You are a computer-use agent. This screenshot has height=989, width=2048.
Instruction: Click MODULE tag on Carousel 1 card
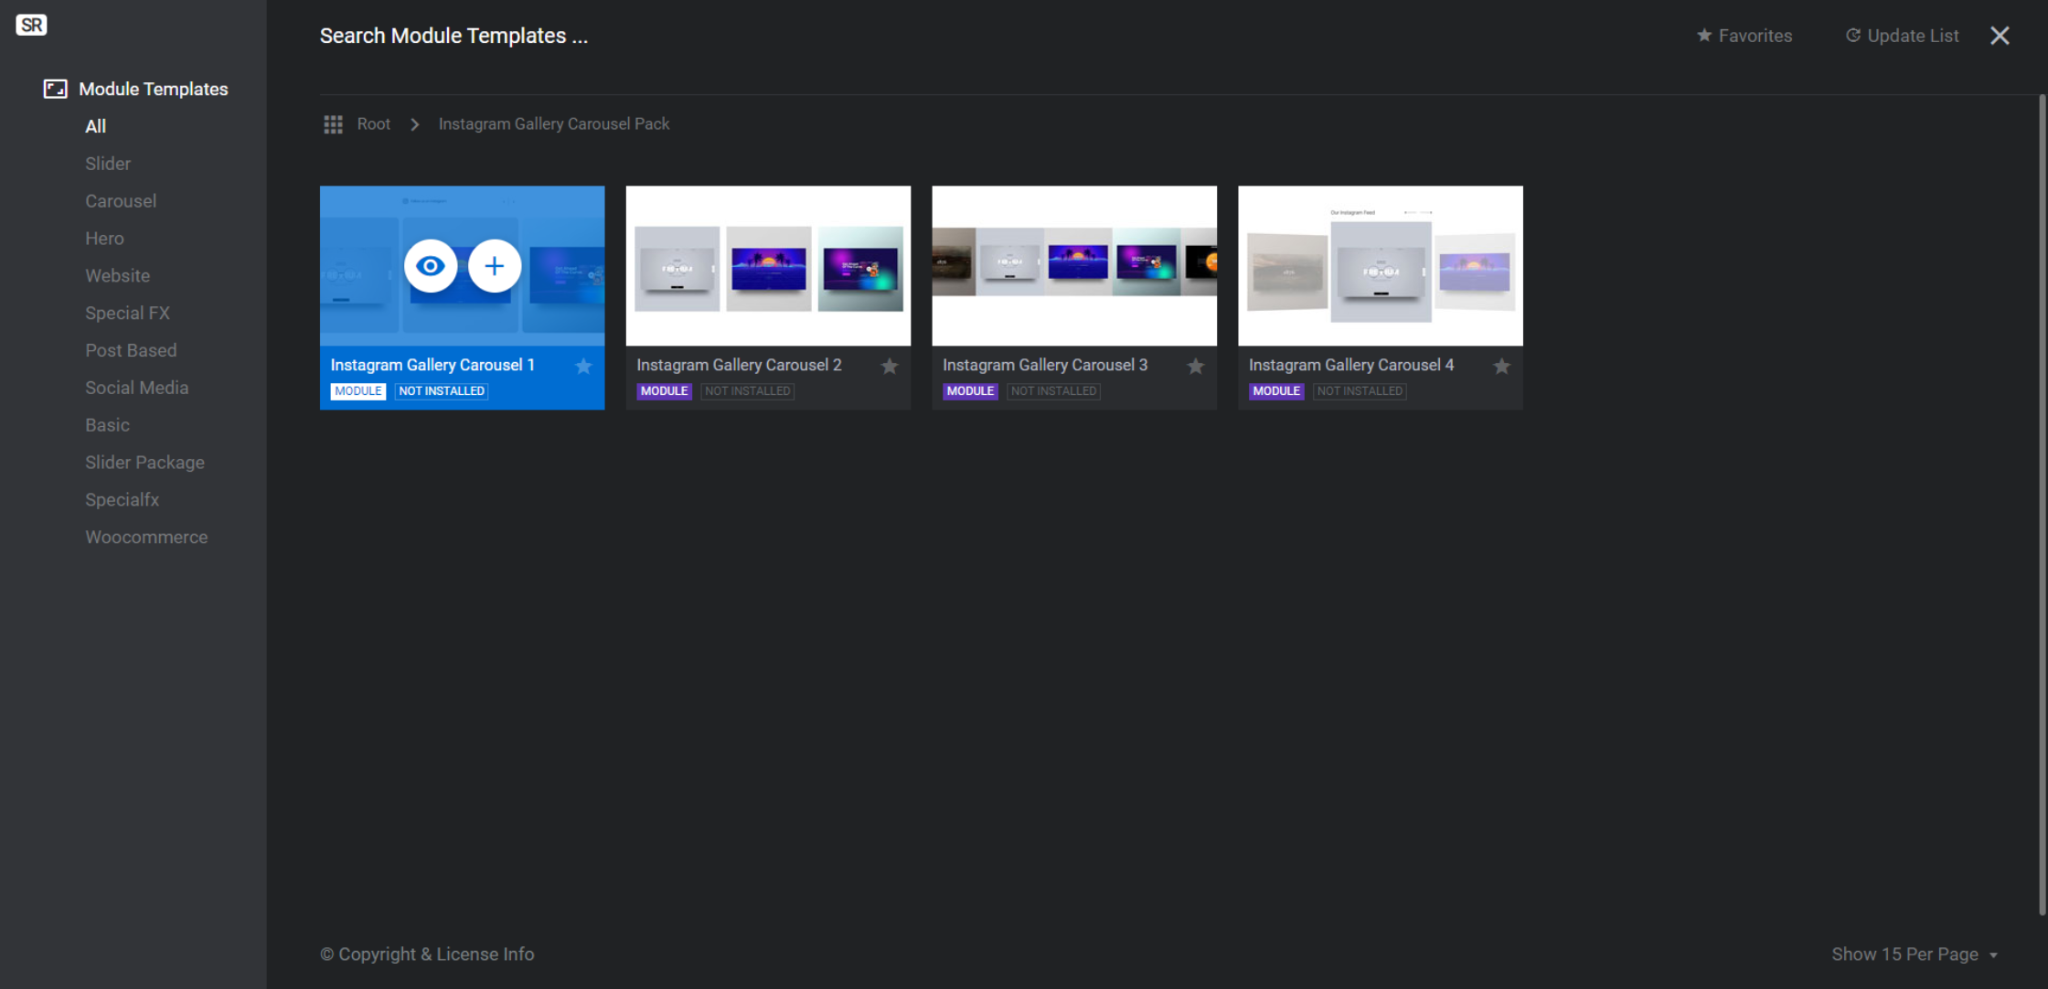coord(358,391)
